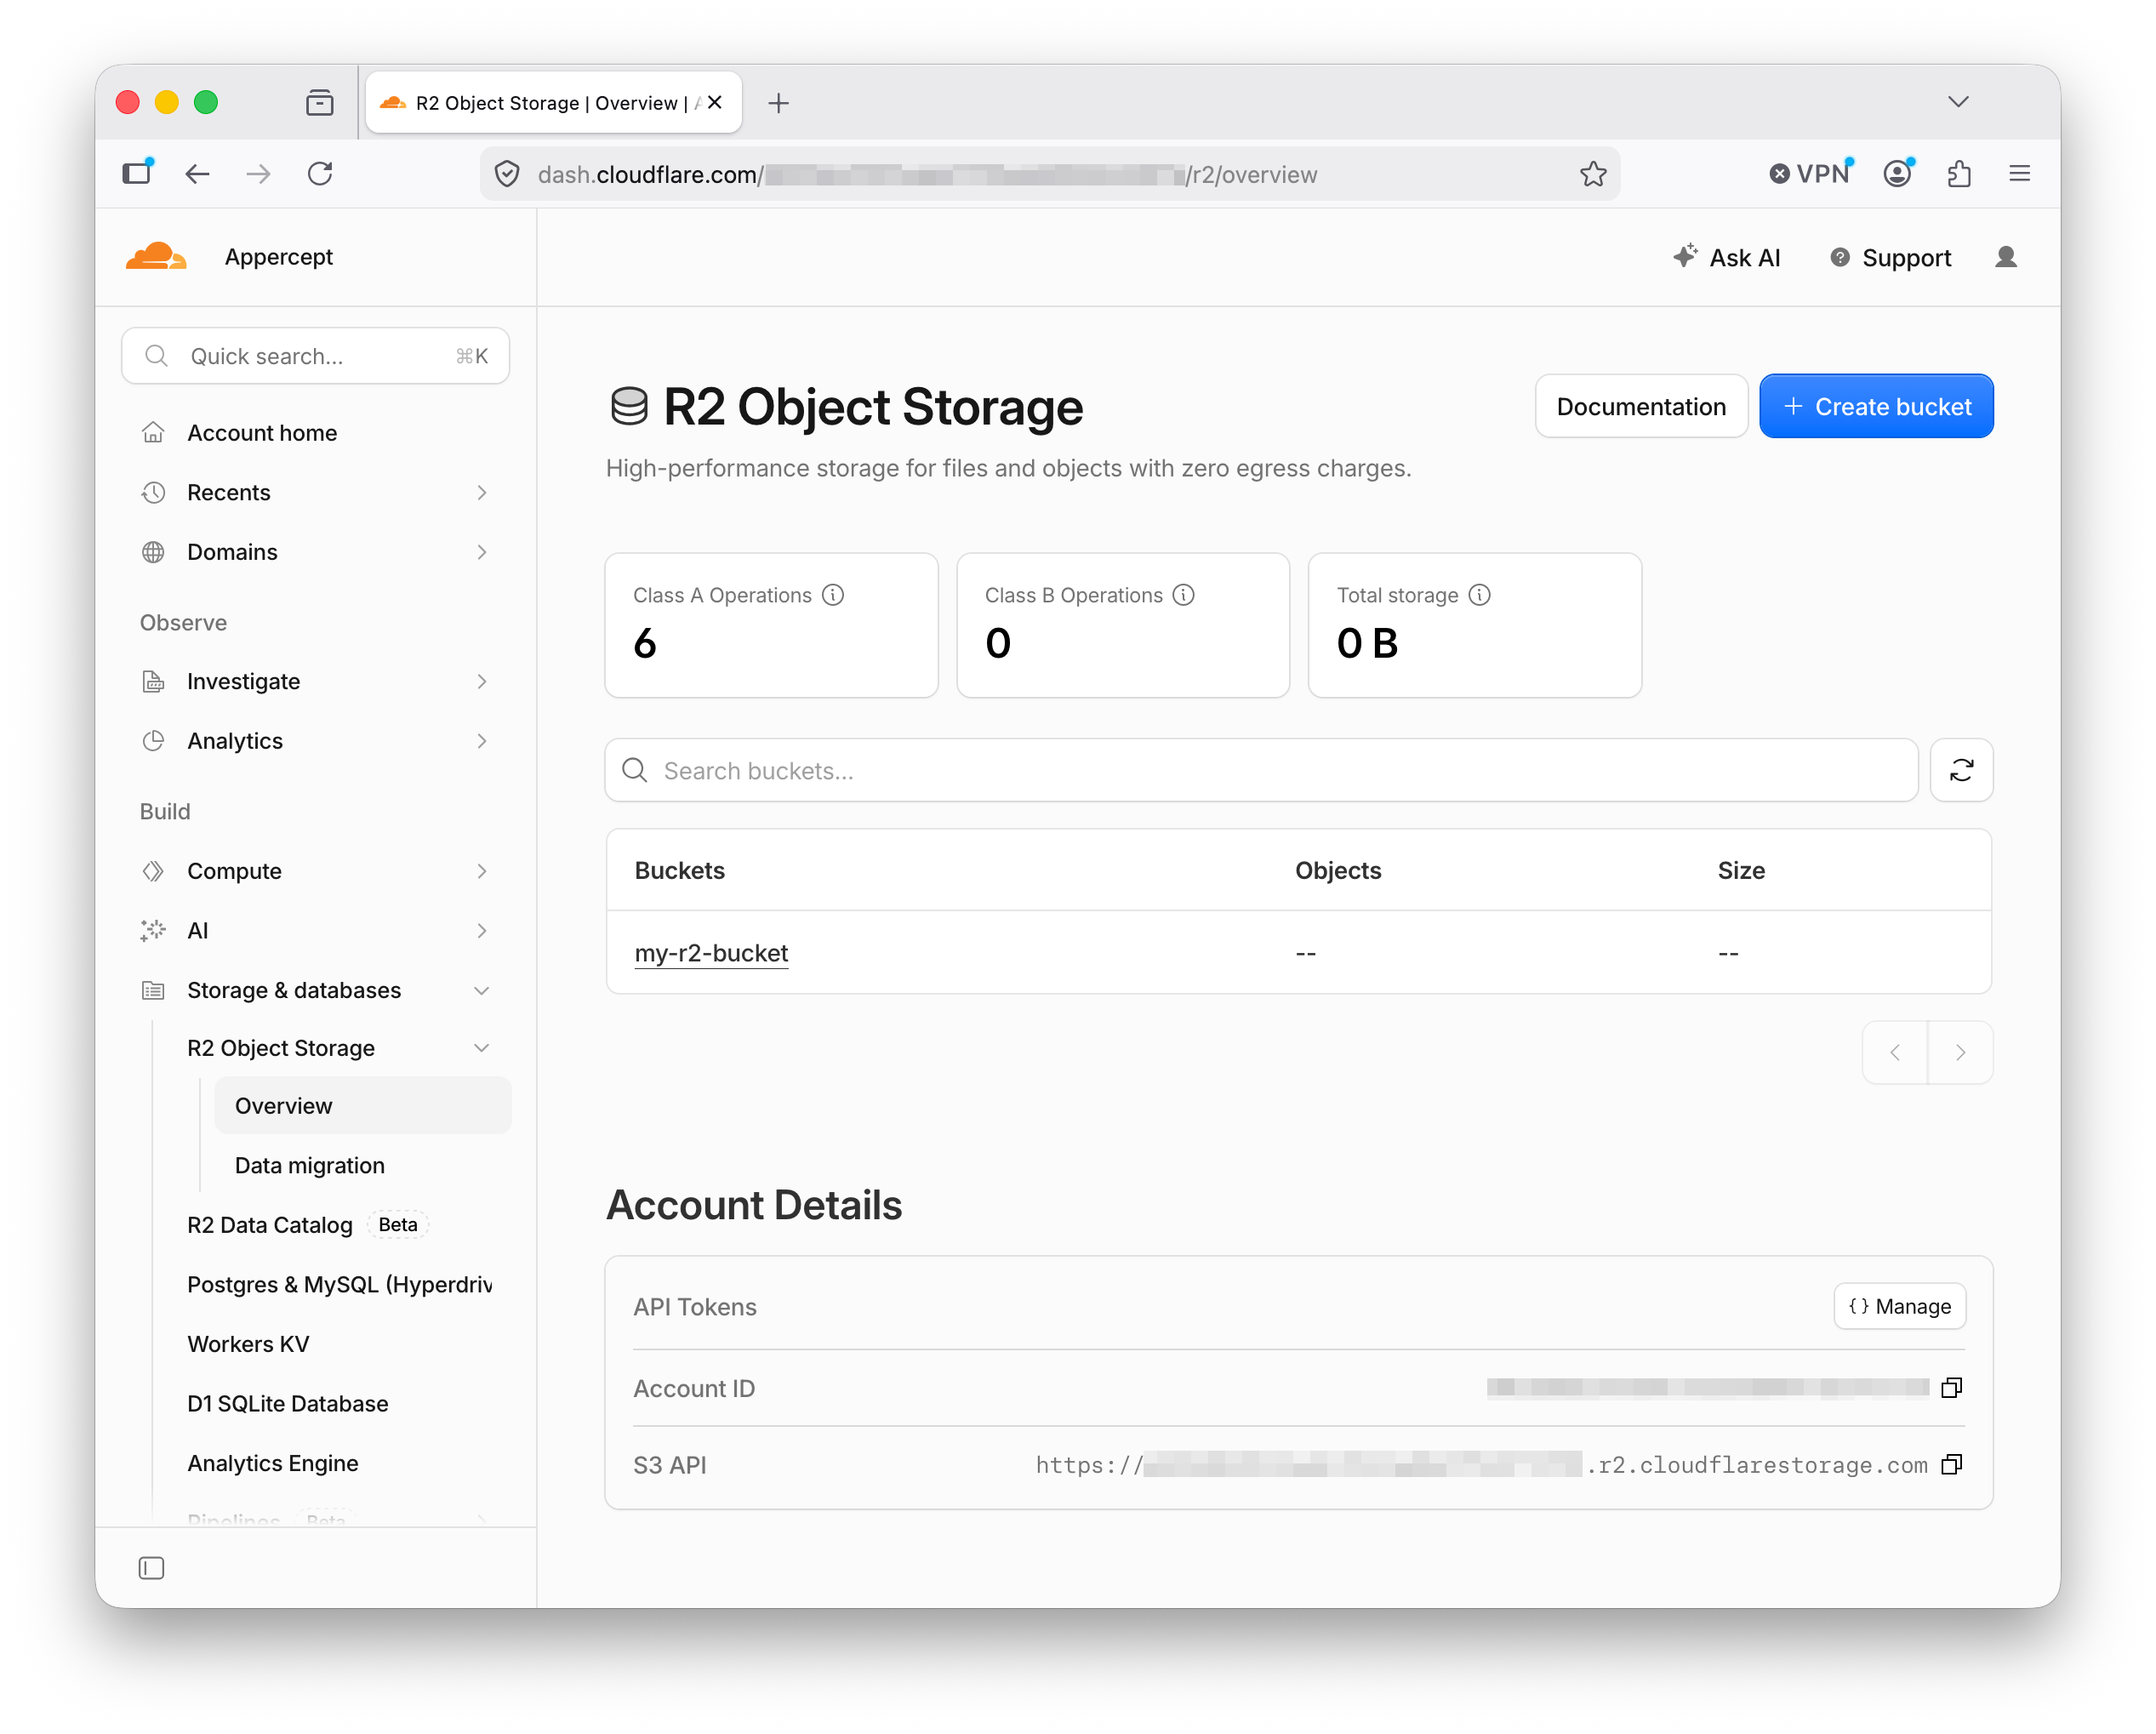Go forward to the next page
The image size is (2156, 1734).
258,174
